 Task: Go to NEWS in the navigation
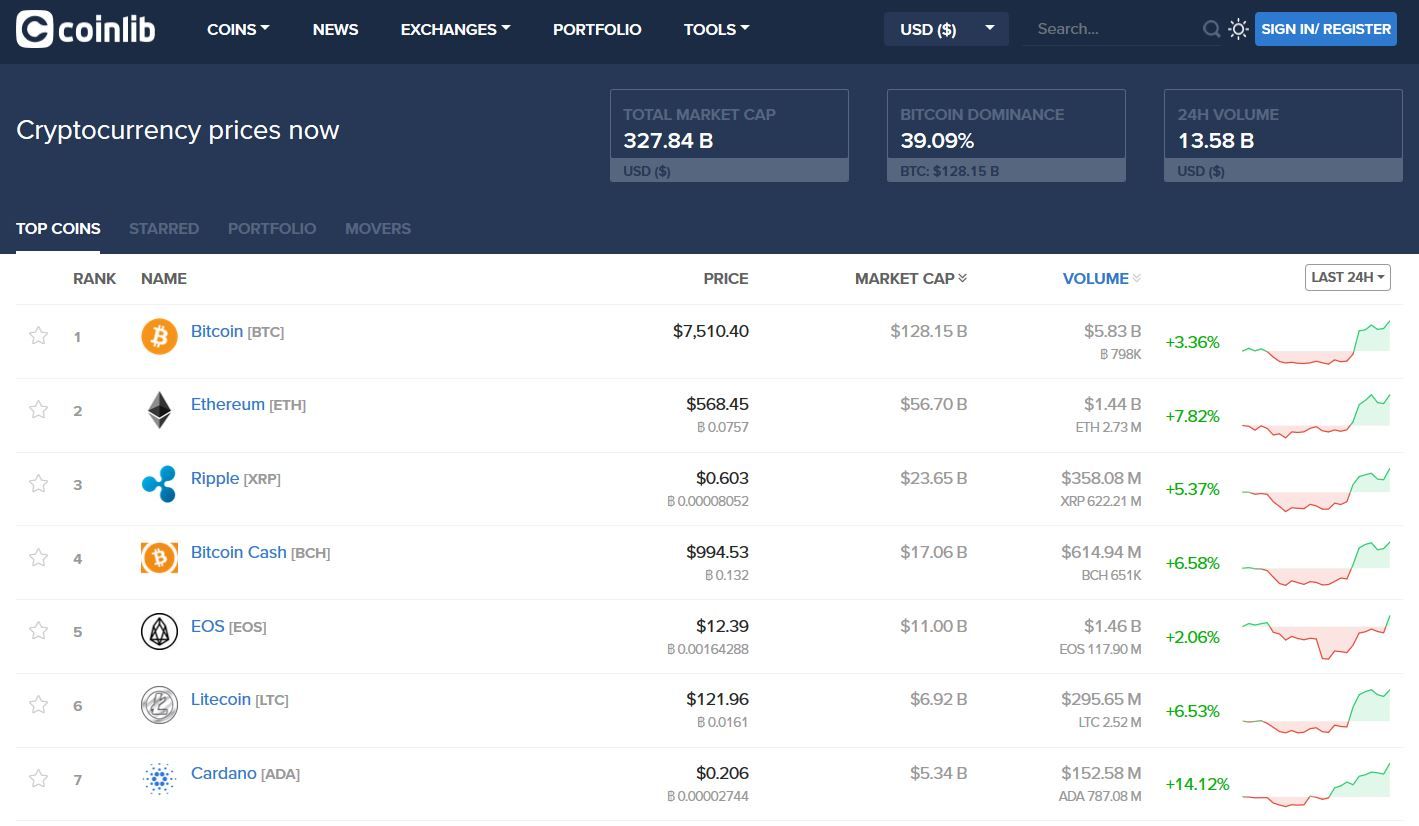pyautogui.click(x=335, y=29)
